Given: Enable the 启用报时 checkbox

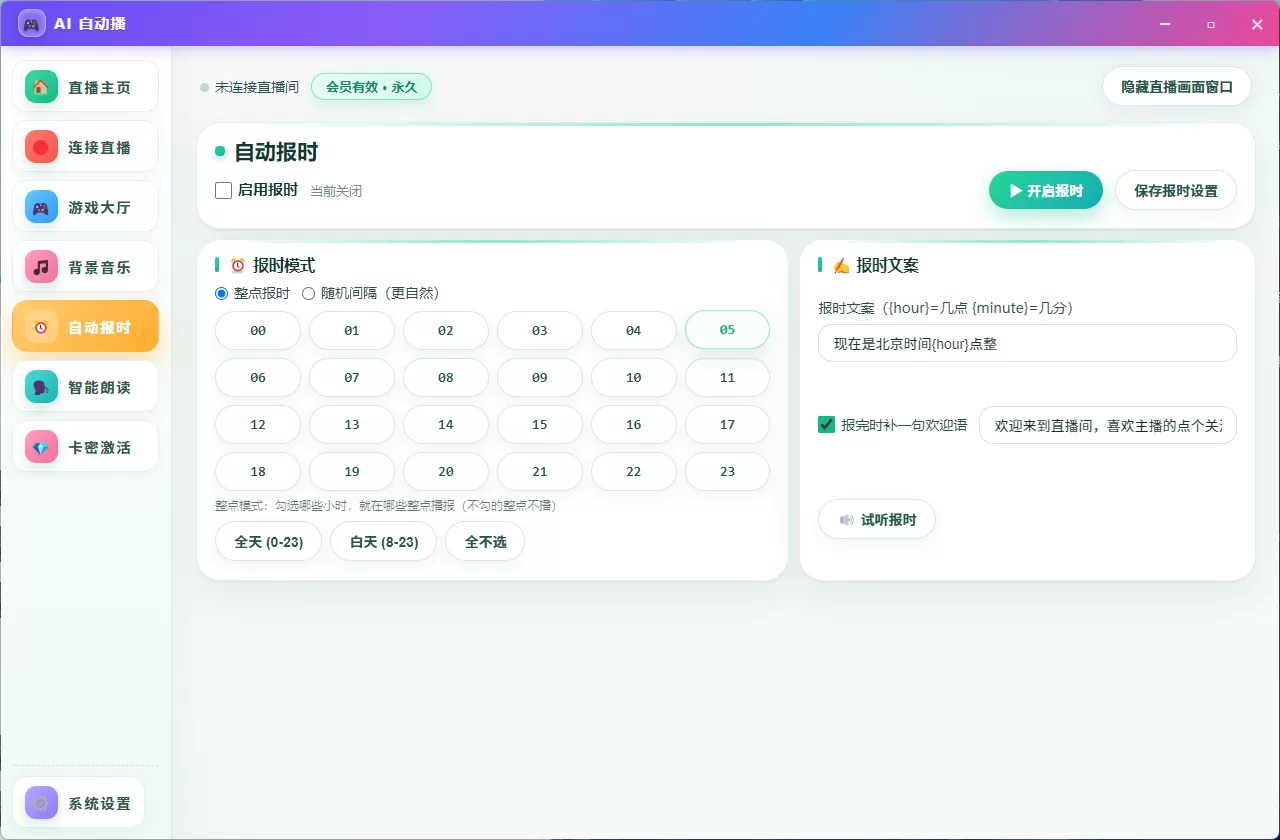Looking at the screenshot, I should click(x=224, y=190).
